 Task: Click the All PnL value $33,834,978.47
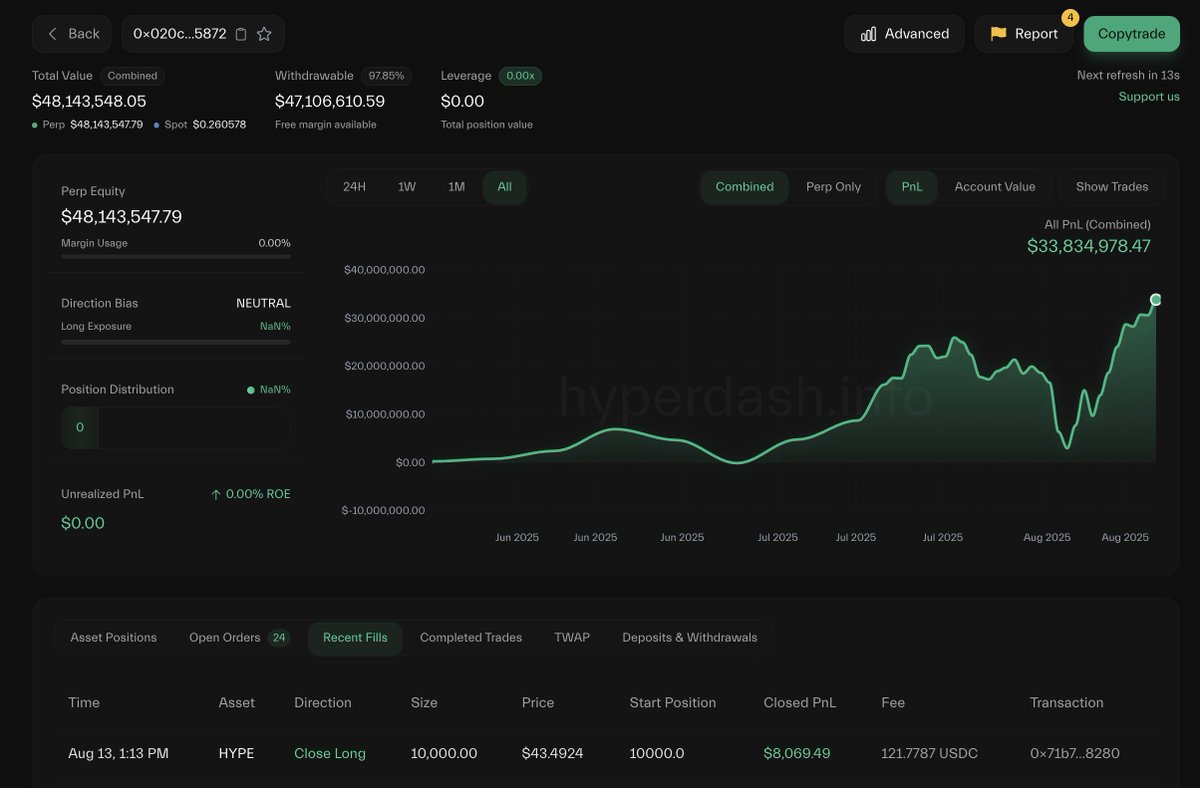tap(1089, 246)
